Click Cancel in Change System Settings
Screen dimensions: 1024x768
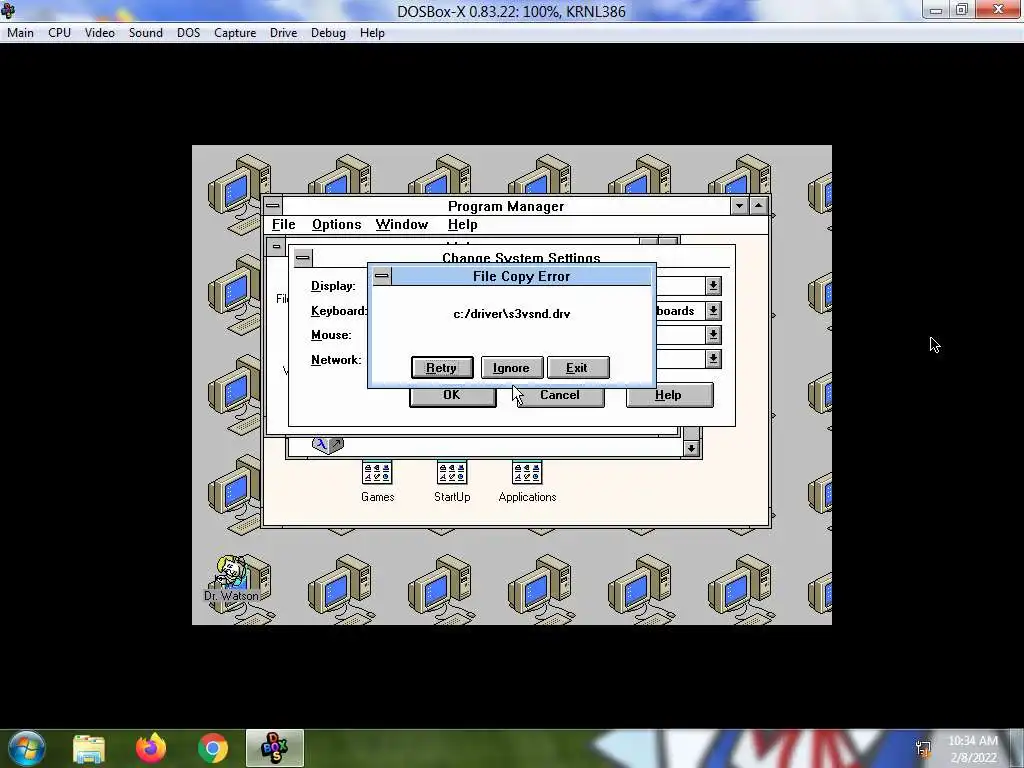[560, 395]
